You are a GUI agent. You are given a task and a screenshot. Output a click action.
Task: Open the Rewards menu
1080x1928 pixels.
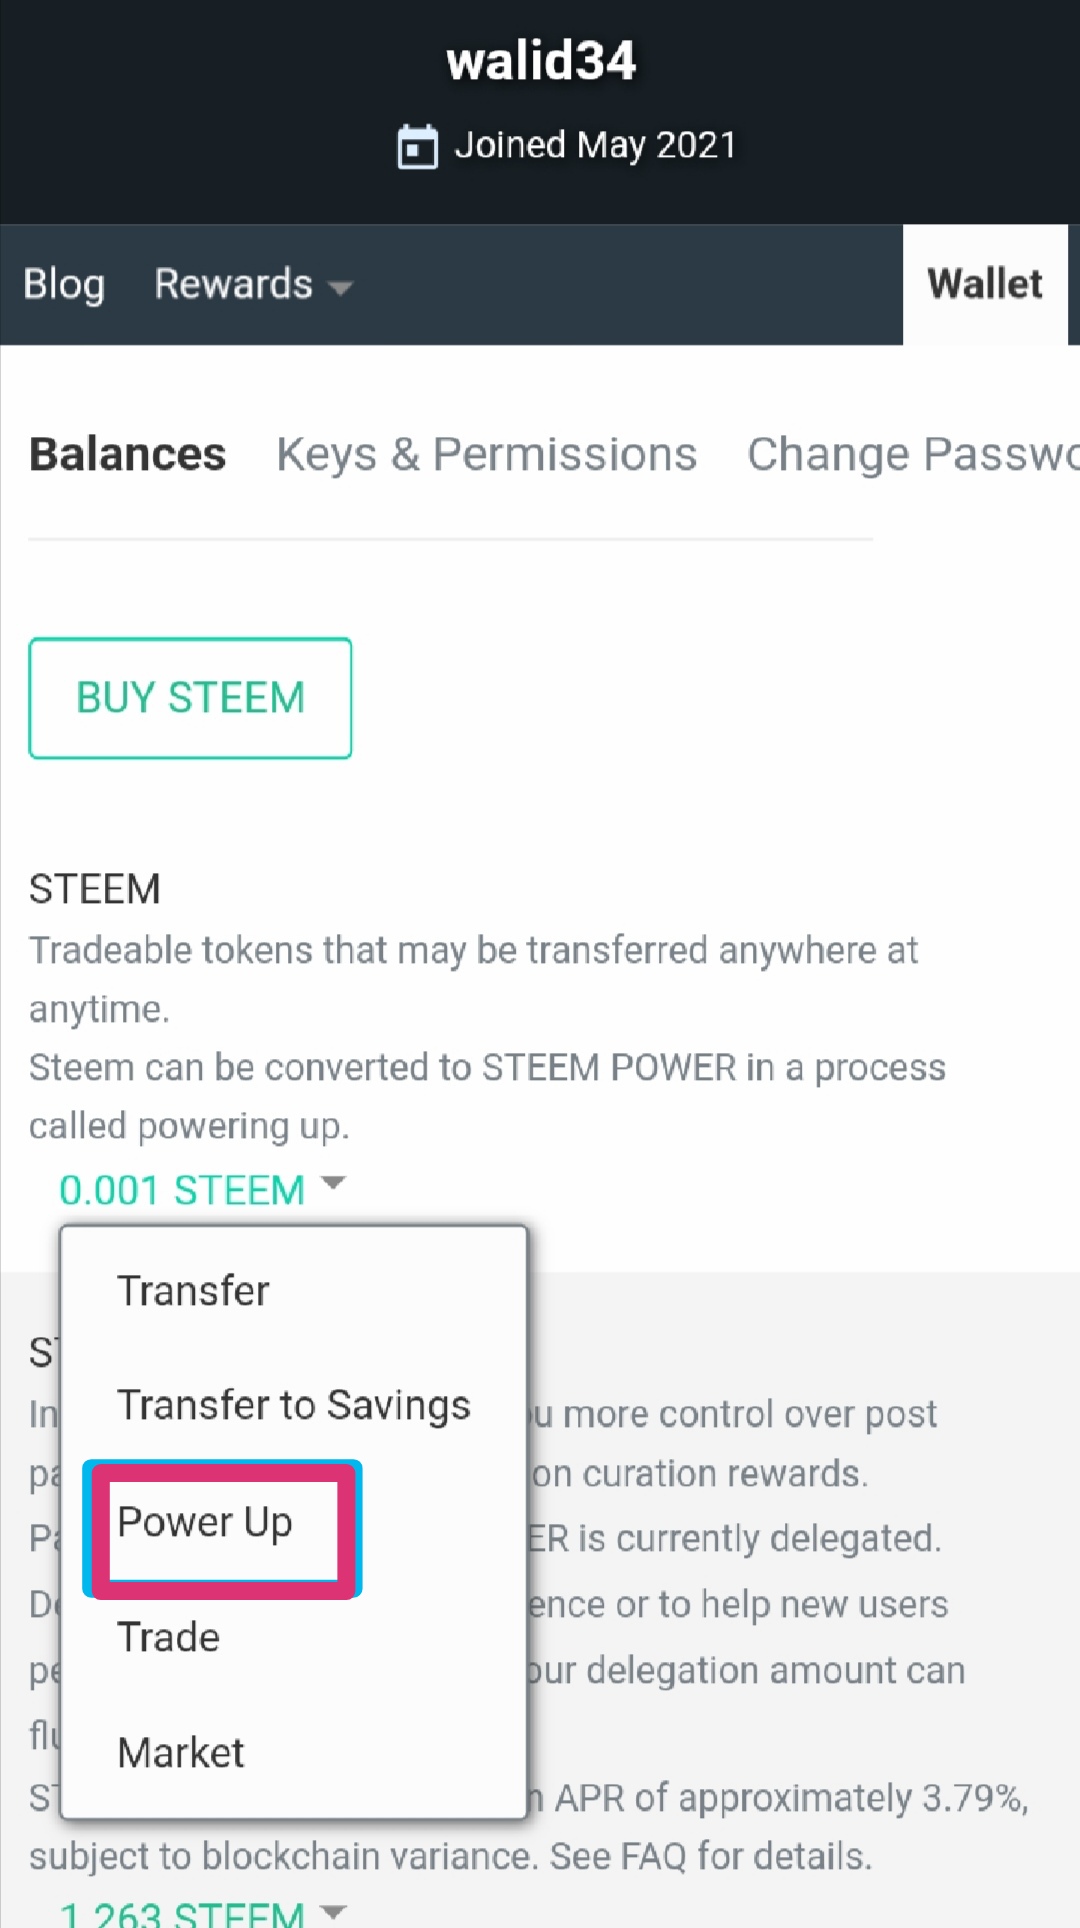point(234,285)
